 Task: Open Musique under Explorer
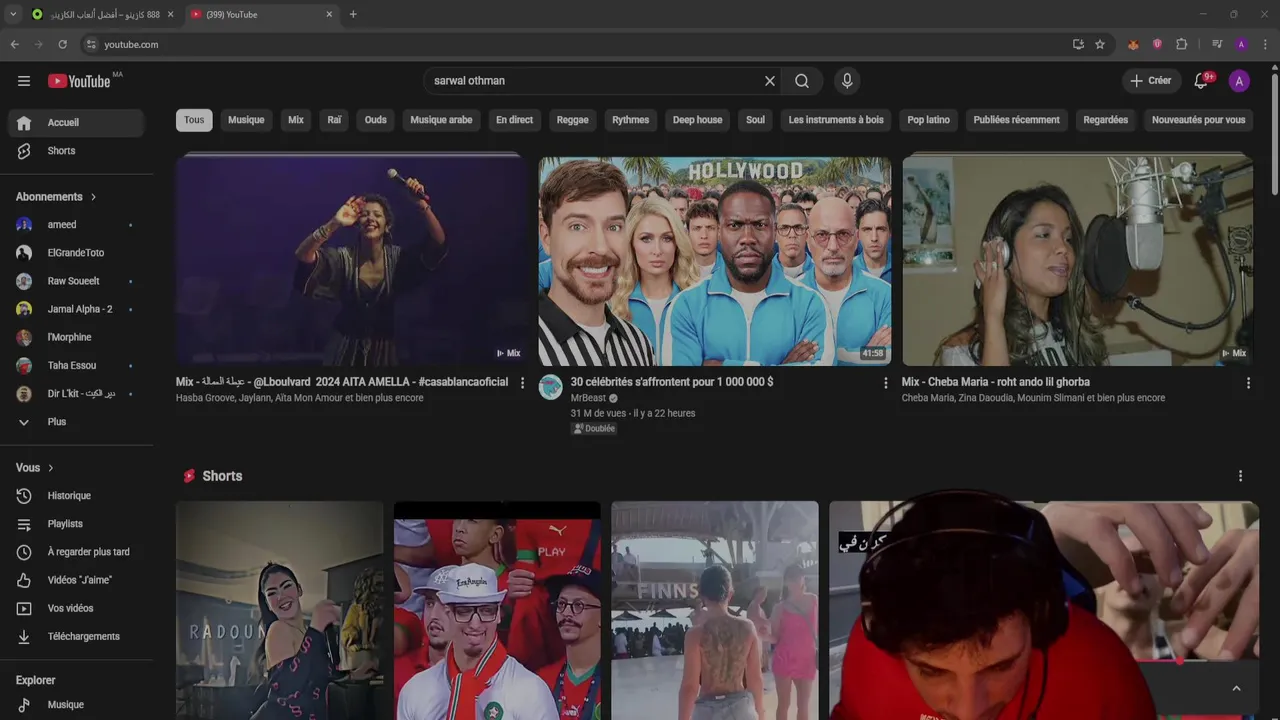(x=77, y=705)
